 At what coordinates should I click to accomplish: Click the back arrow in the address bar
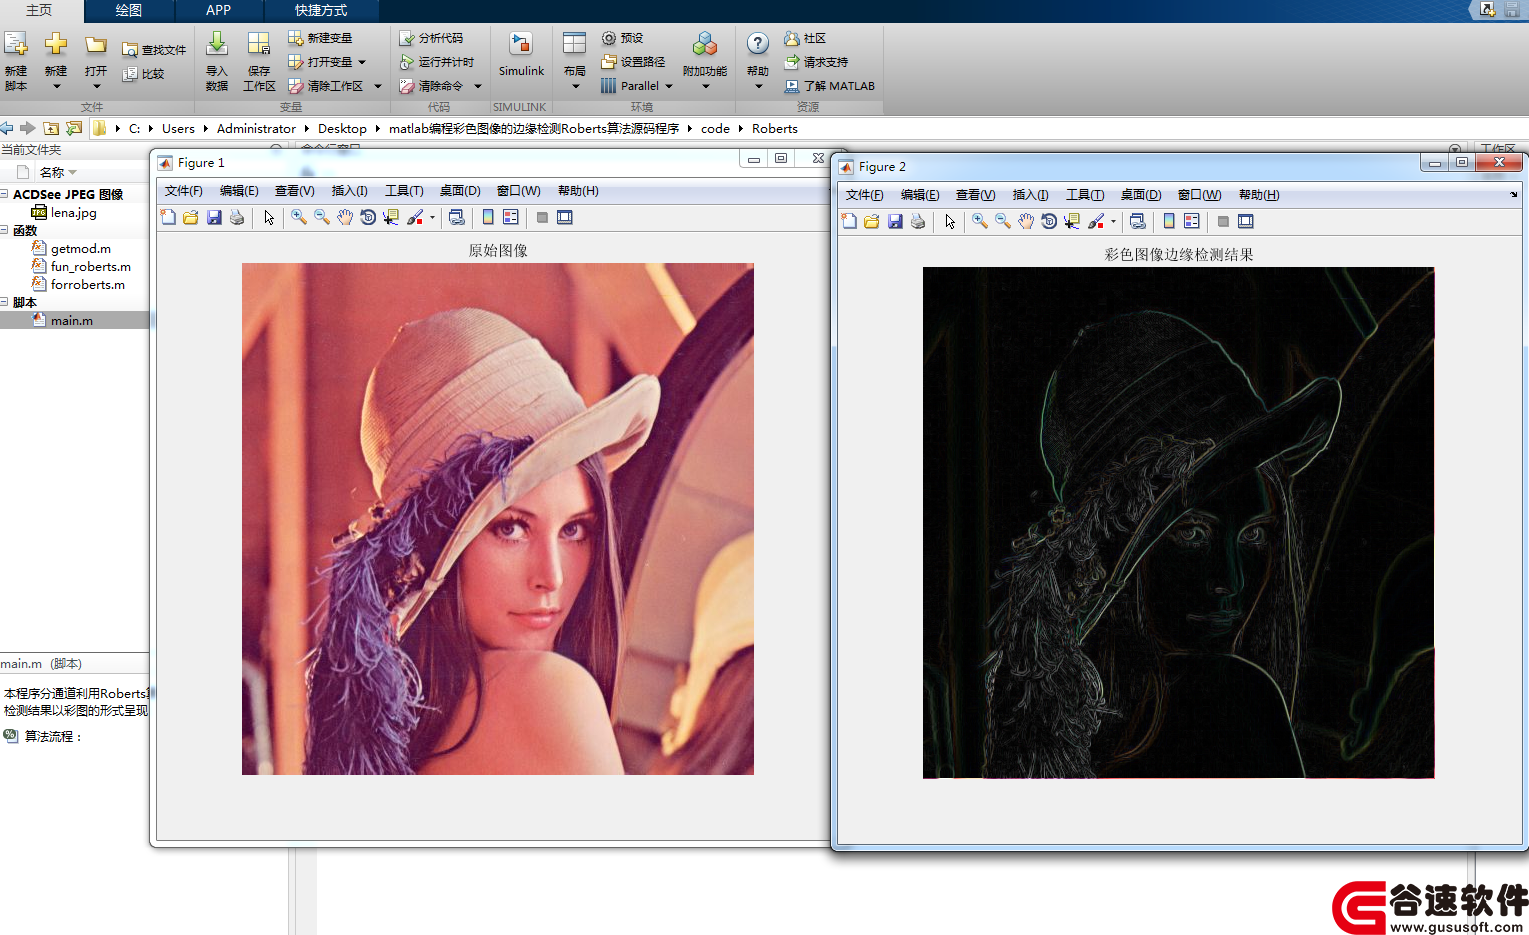(7, 128)
